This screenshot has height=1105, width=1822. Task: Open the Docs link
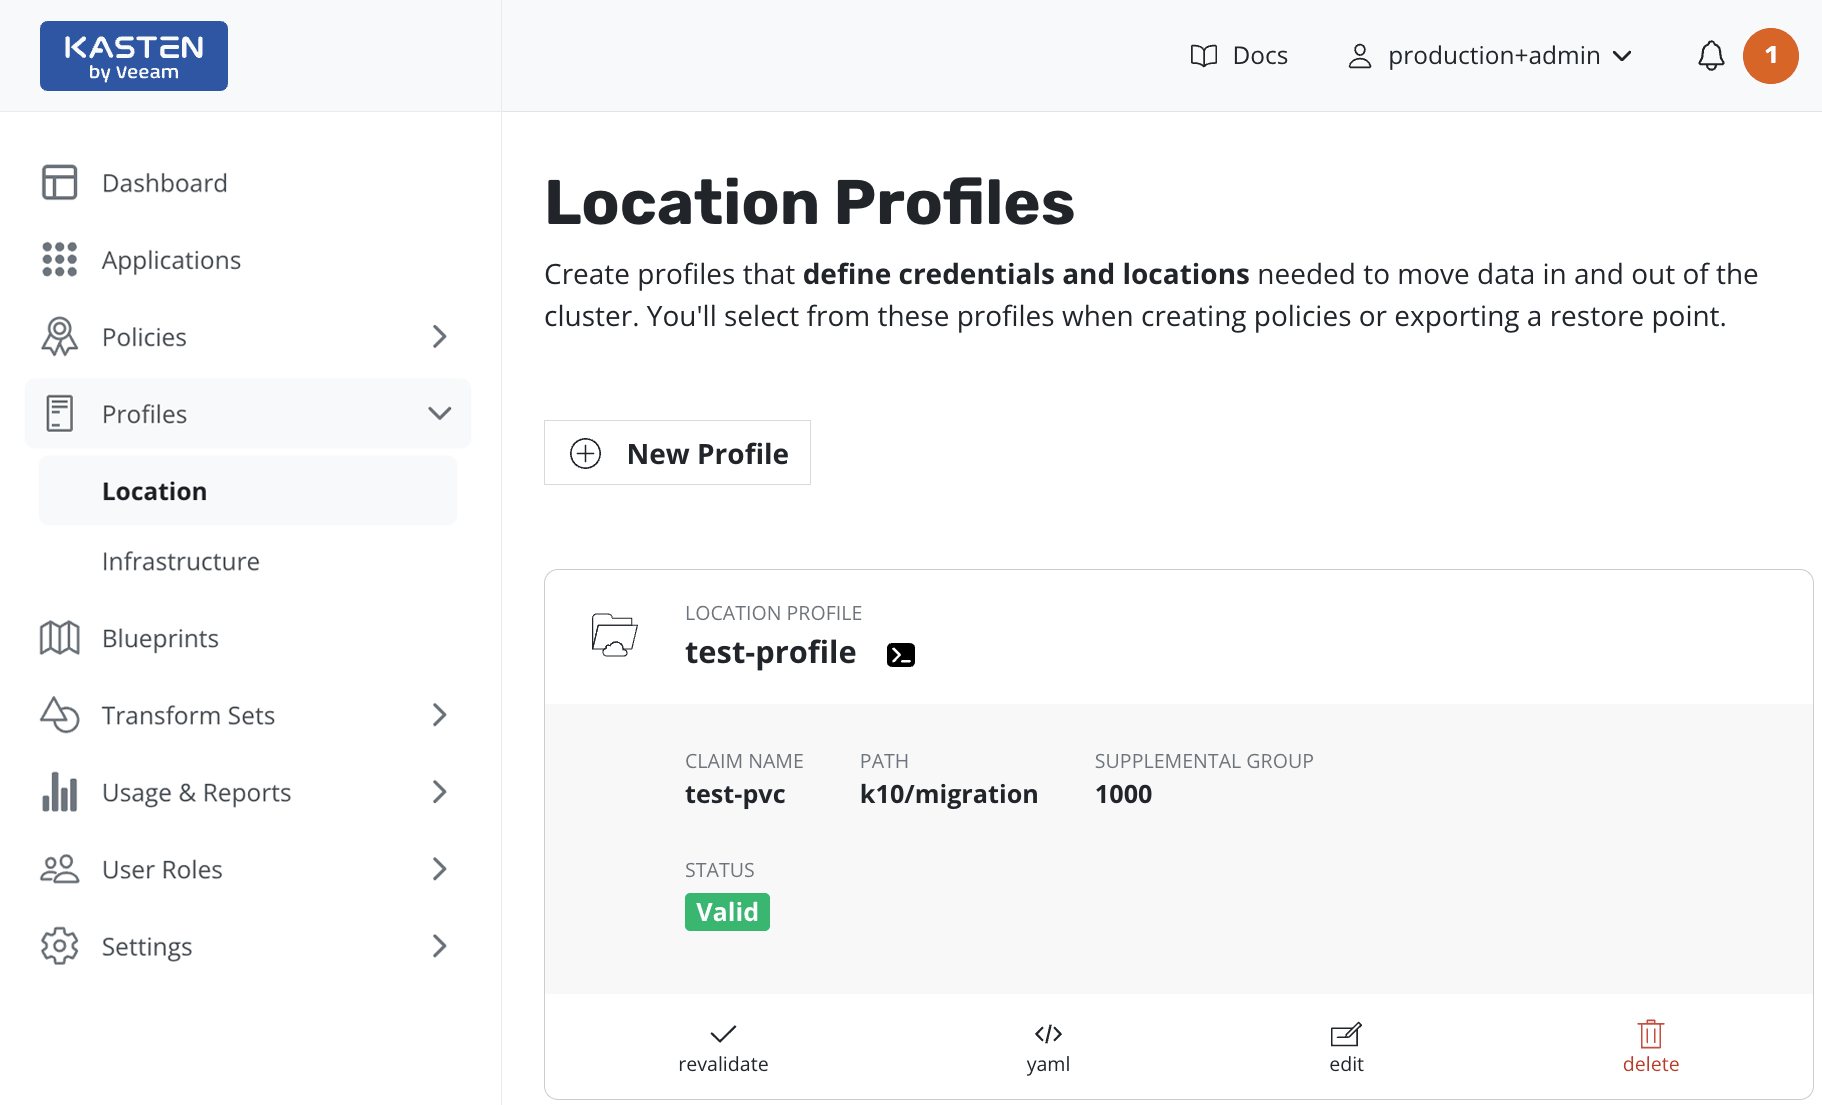click(1239, 56)
